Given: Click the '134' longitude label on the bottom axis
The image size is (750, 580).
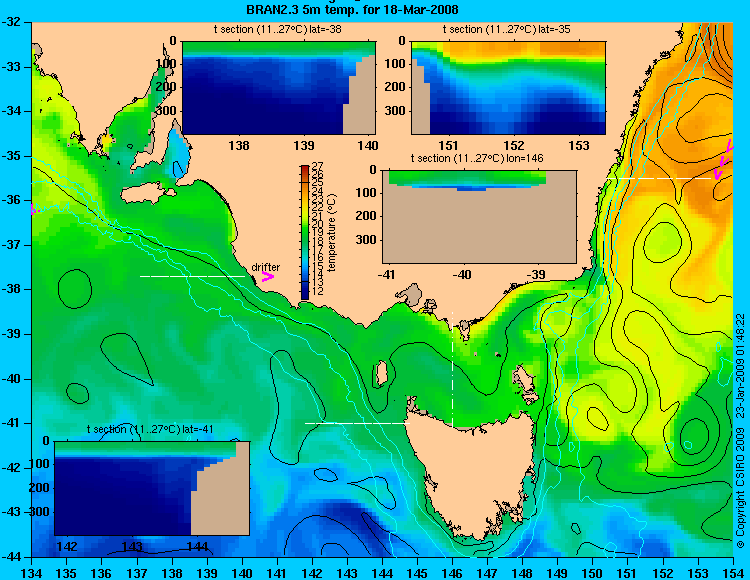Looking at the screenshot, I should (x=32, y=573).
